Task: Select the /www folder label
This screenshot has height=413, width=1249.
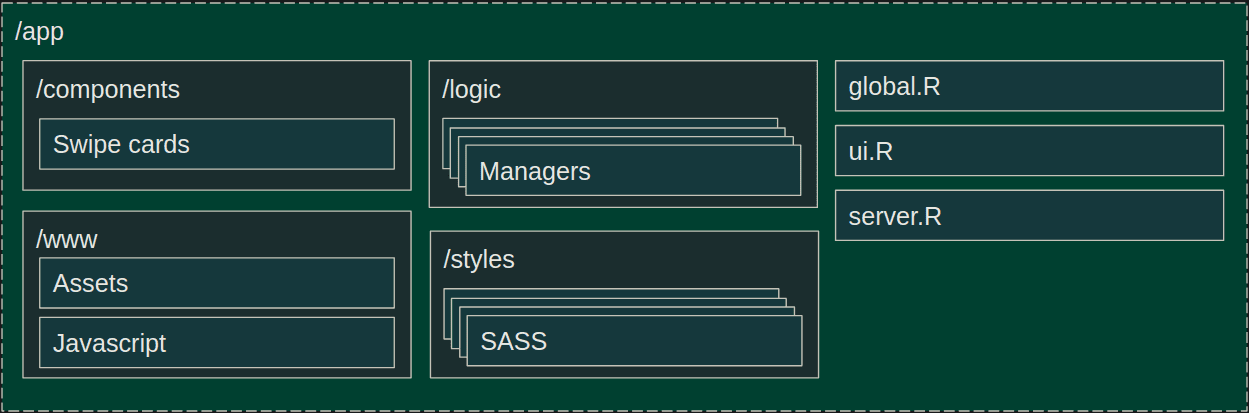Action: point(67,240)
